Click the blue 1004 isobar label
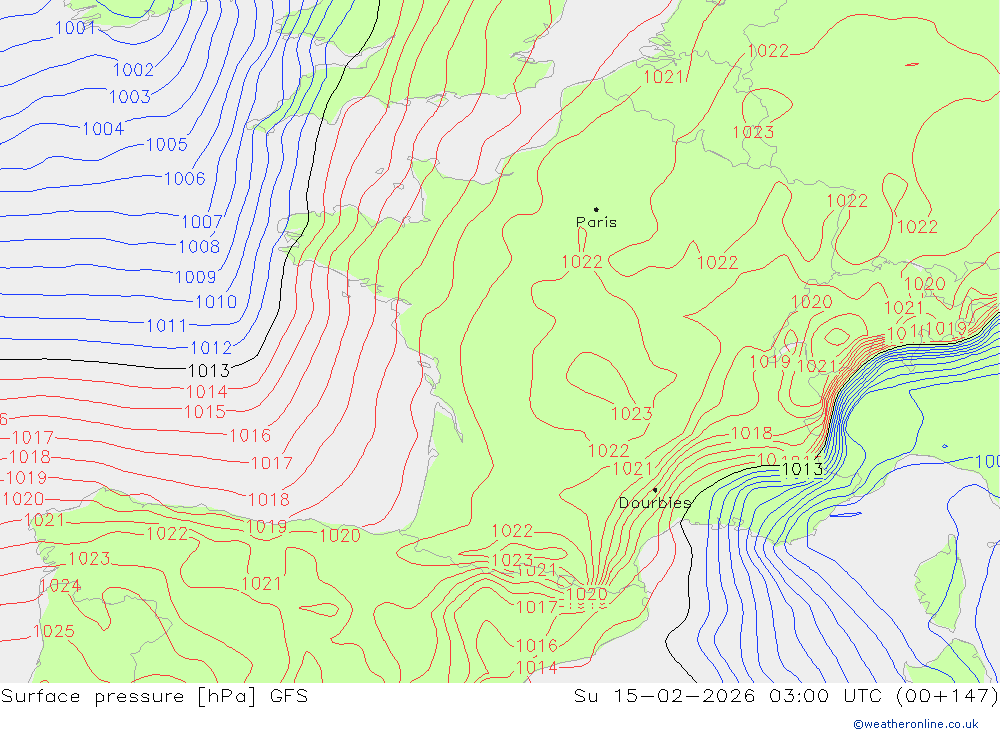This screenshot has width=1000, height=733. [103, 129]
